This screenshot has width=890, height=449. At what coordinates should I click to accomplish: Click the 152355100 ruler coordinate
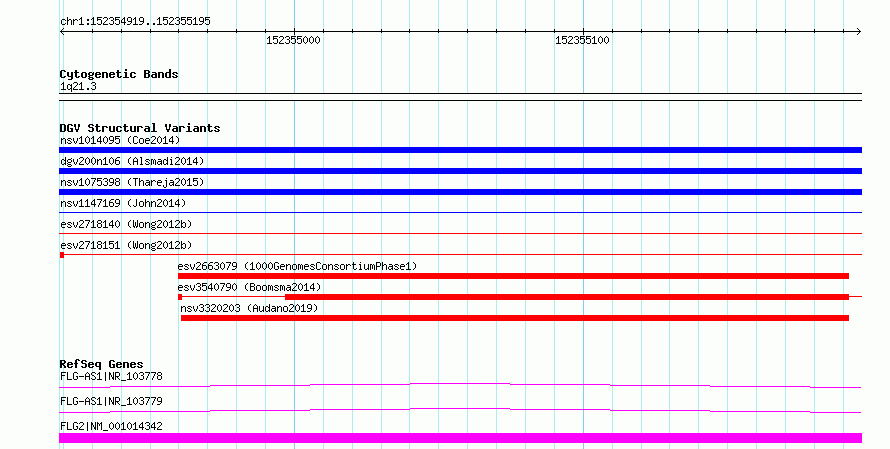click(x=582, y=40)
